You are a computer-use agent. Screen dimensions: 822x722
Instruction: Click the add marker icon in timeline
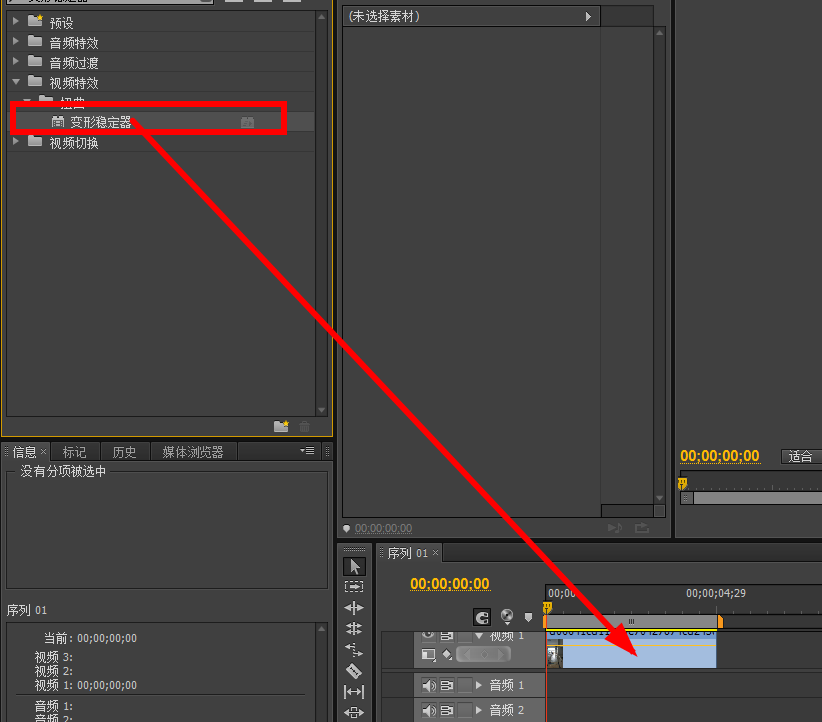[528, 617]
